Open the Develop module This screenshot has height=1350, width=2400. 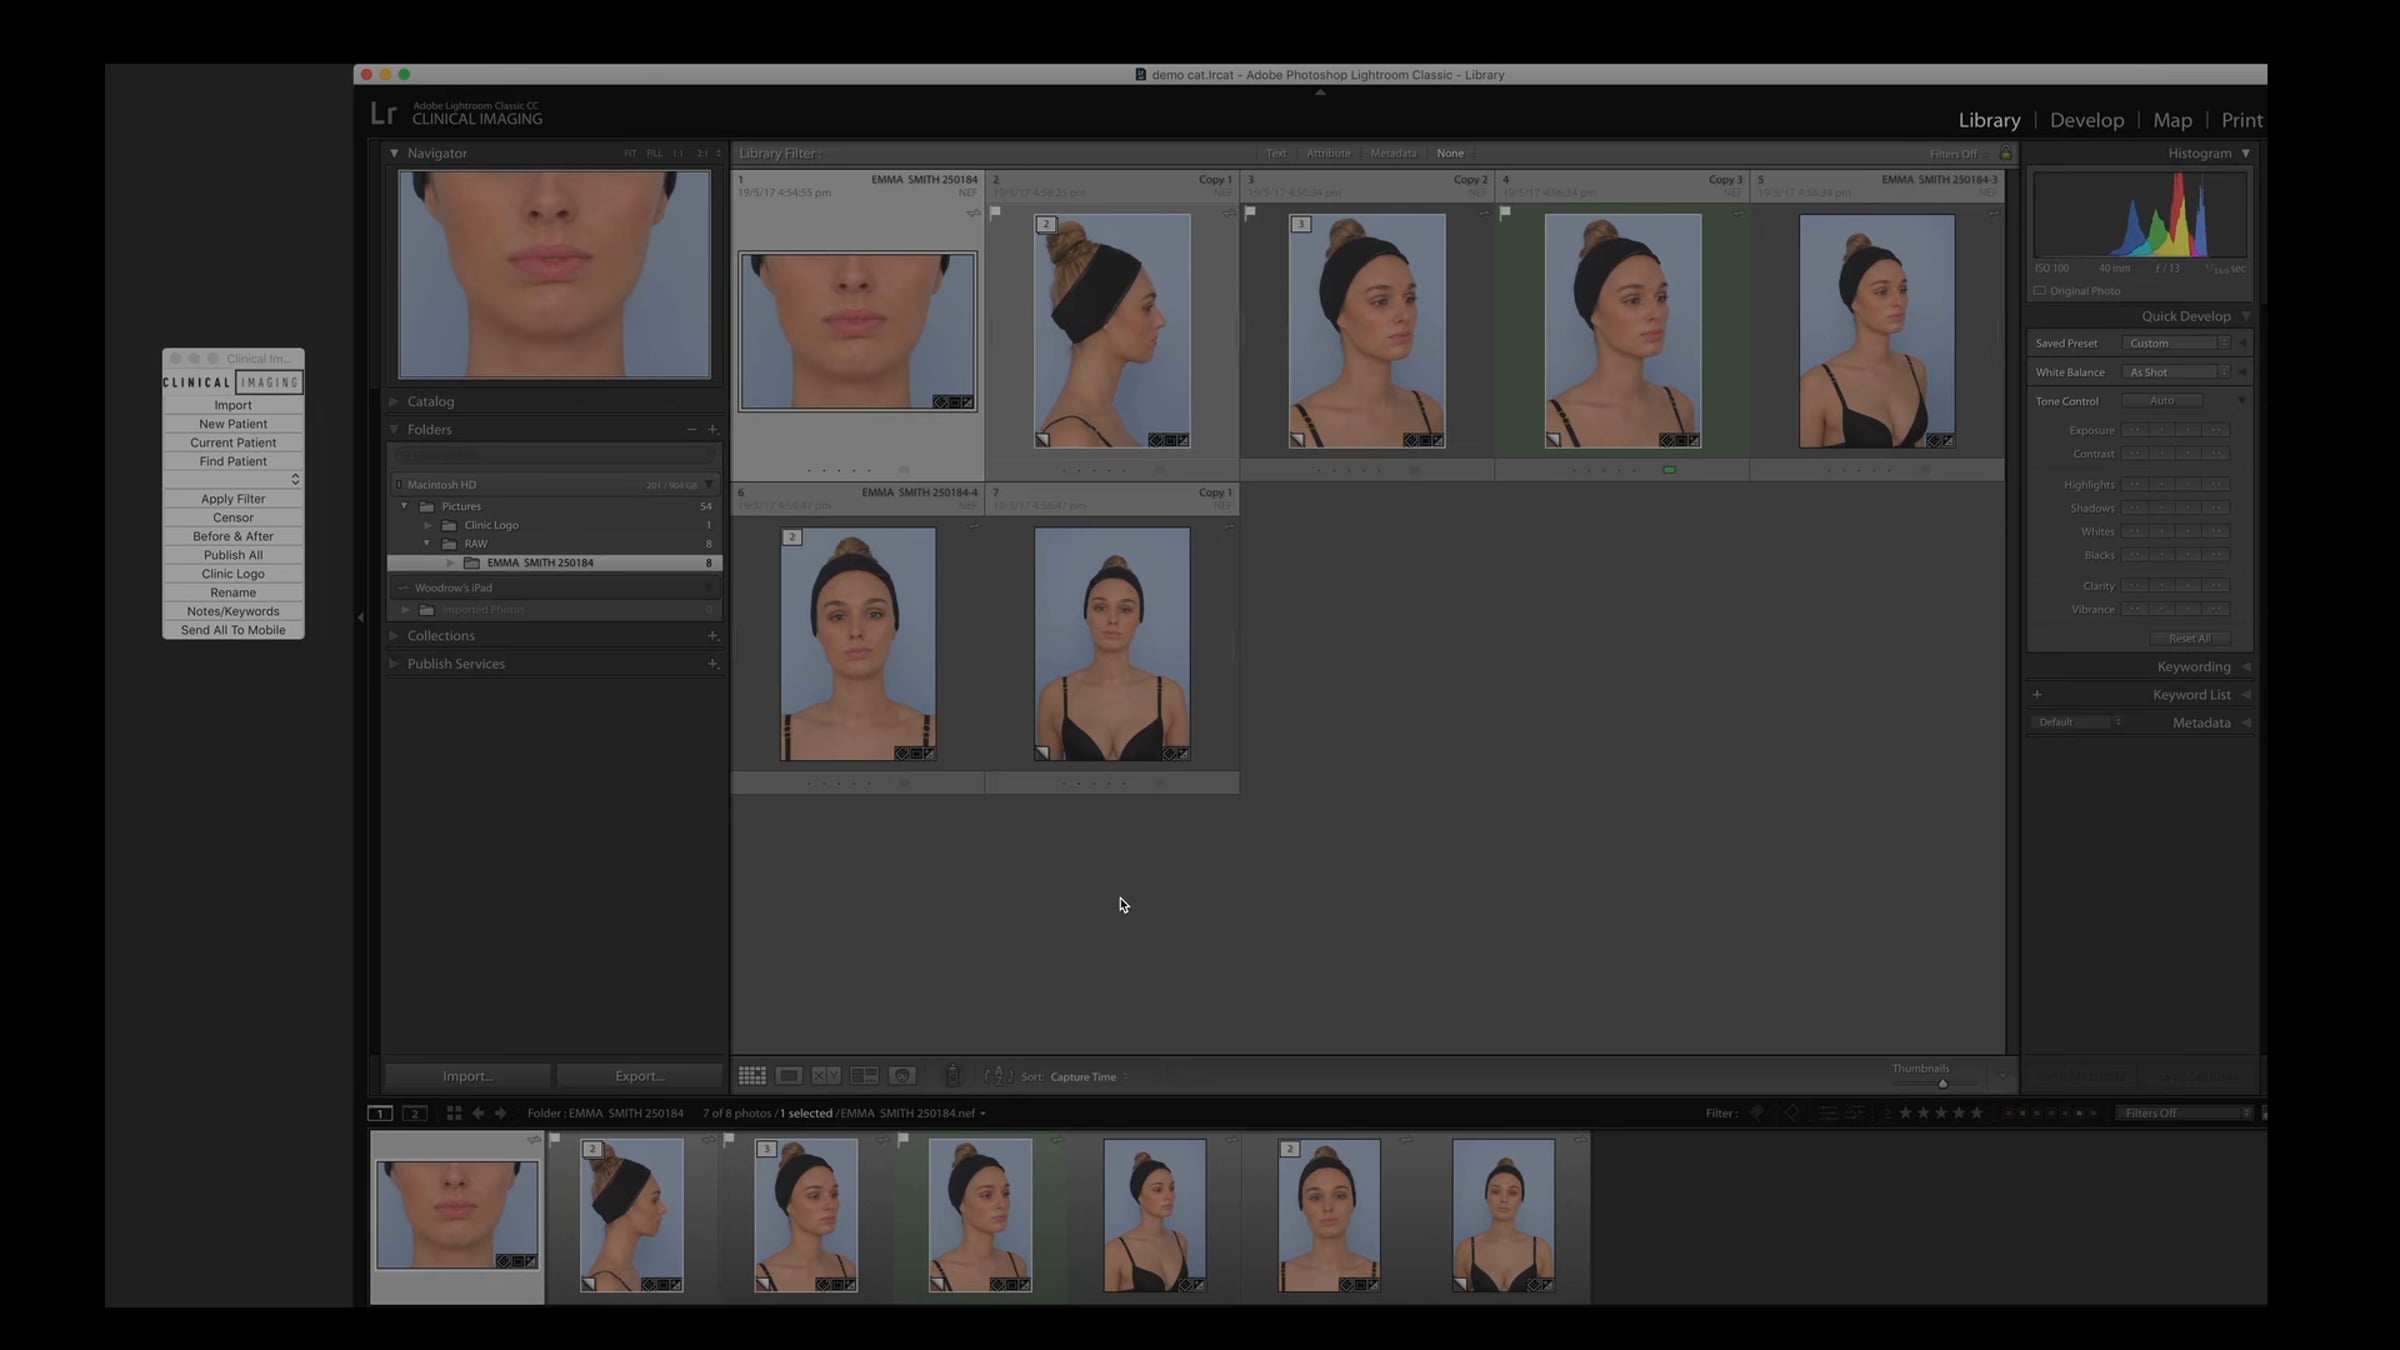(x=2087, y=120)
